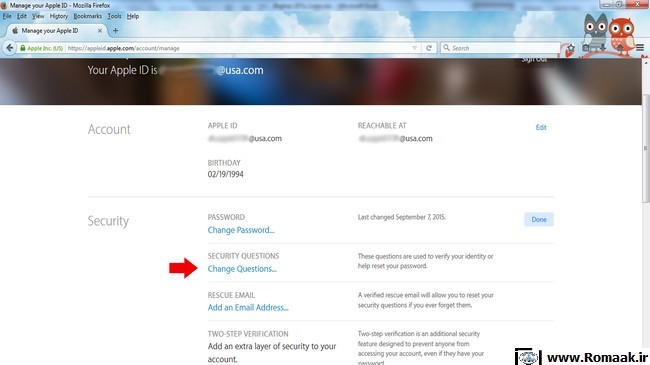Open the File menu
The width and height of the screenshot is (650, 365).
tap(7, 16)
